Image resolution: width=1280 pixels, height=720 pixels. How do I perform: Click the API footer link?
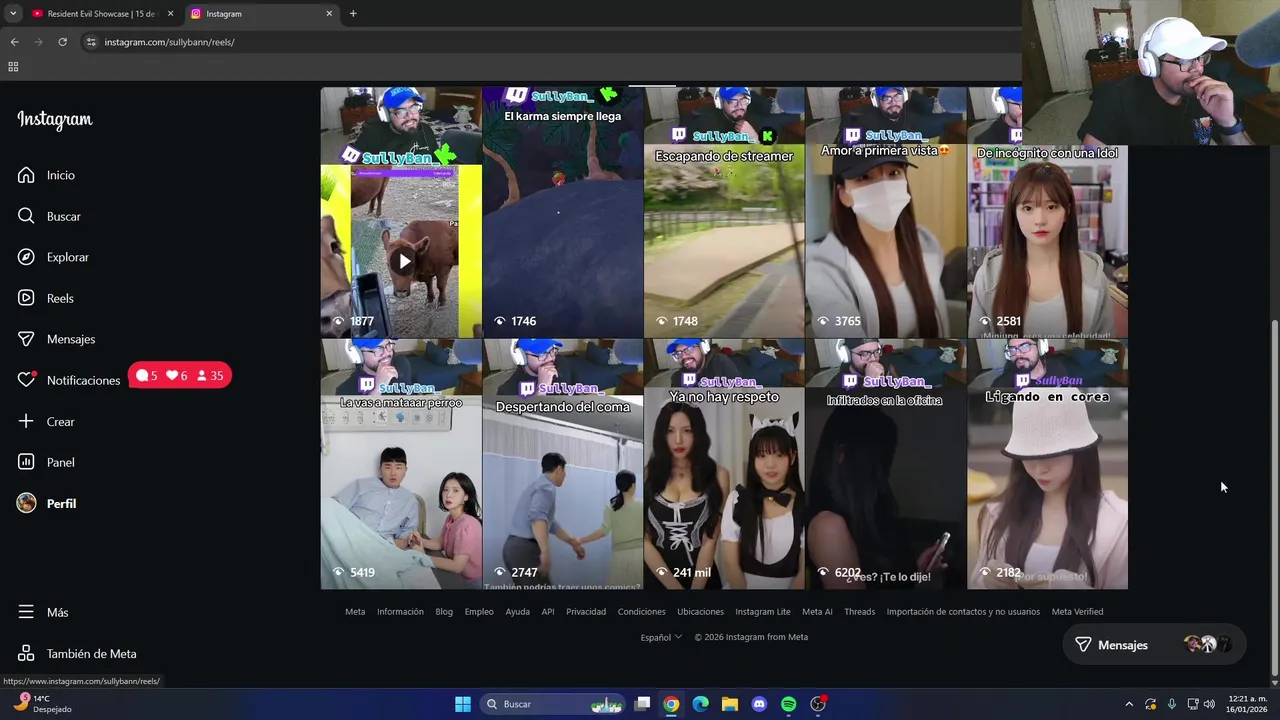tap(548, 612)
